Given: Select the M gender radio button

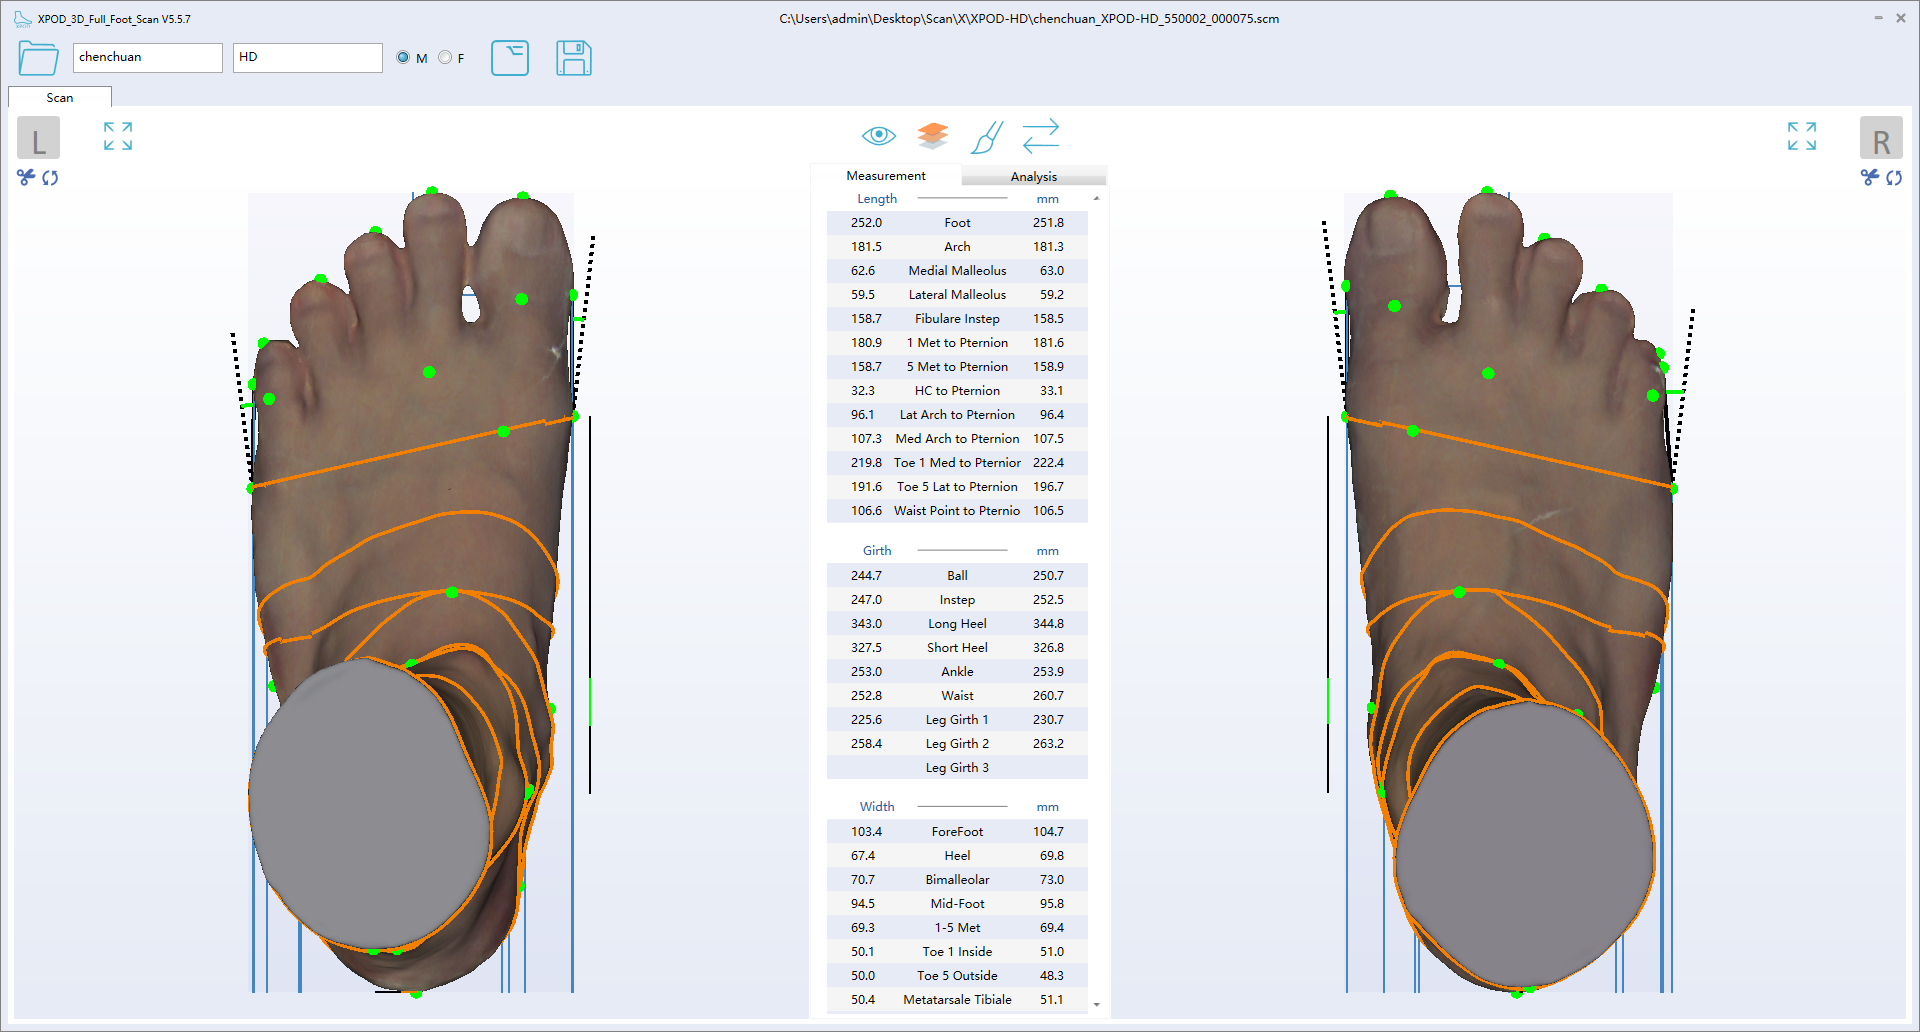Looking at the screenshot, I should coord(403,58).
